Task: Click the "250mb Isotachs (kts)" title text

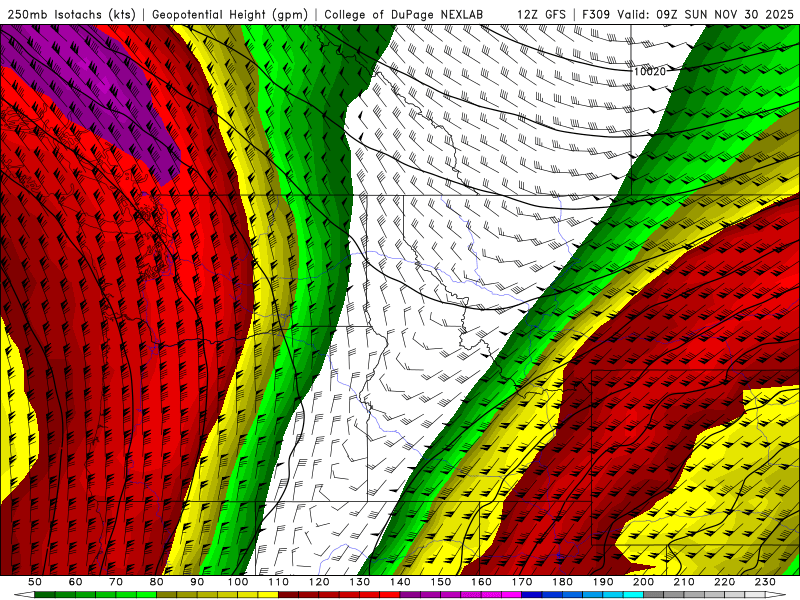Action: [x=71, y=14]
